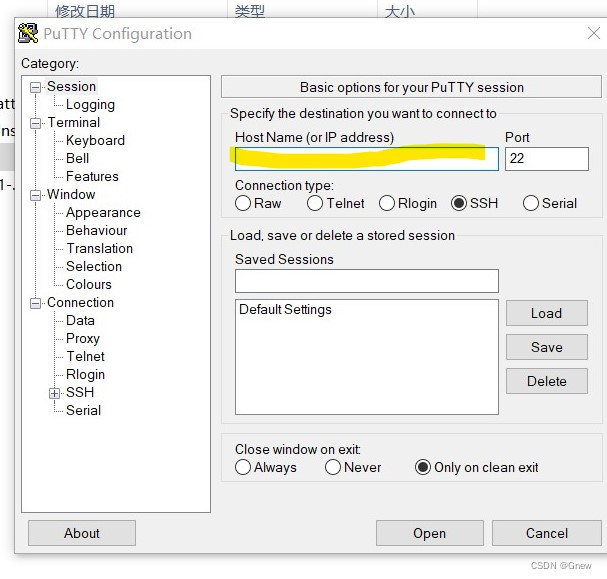Image resolution: width=607 pixels, height=579 pixels.
Task: Click the Load button
Action: tap(547, 313)
